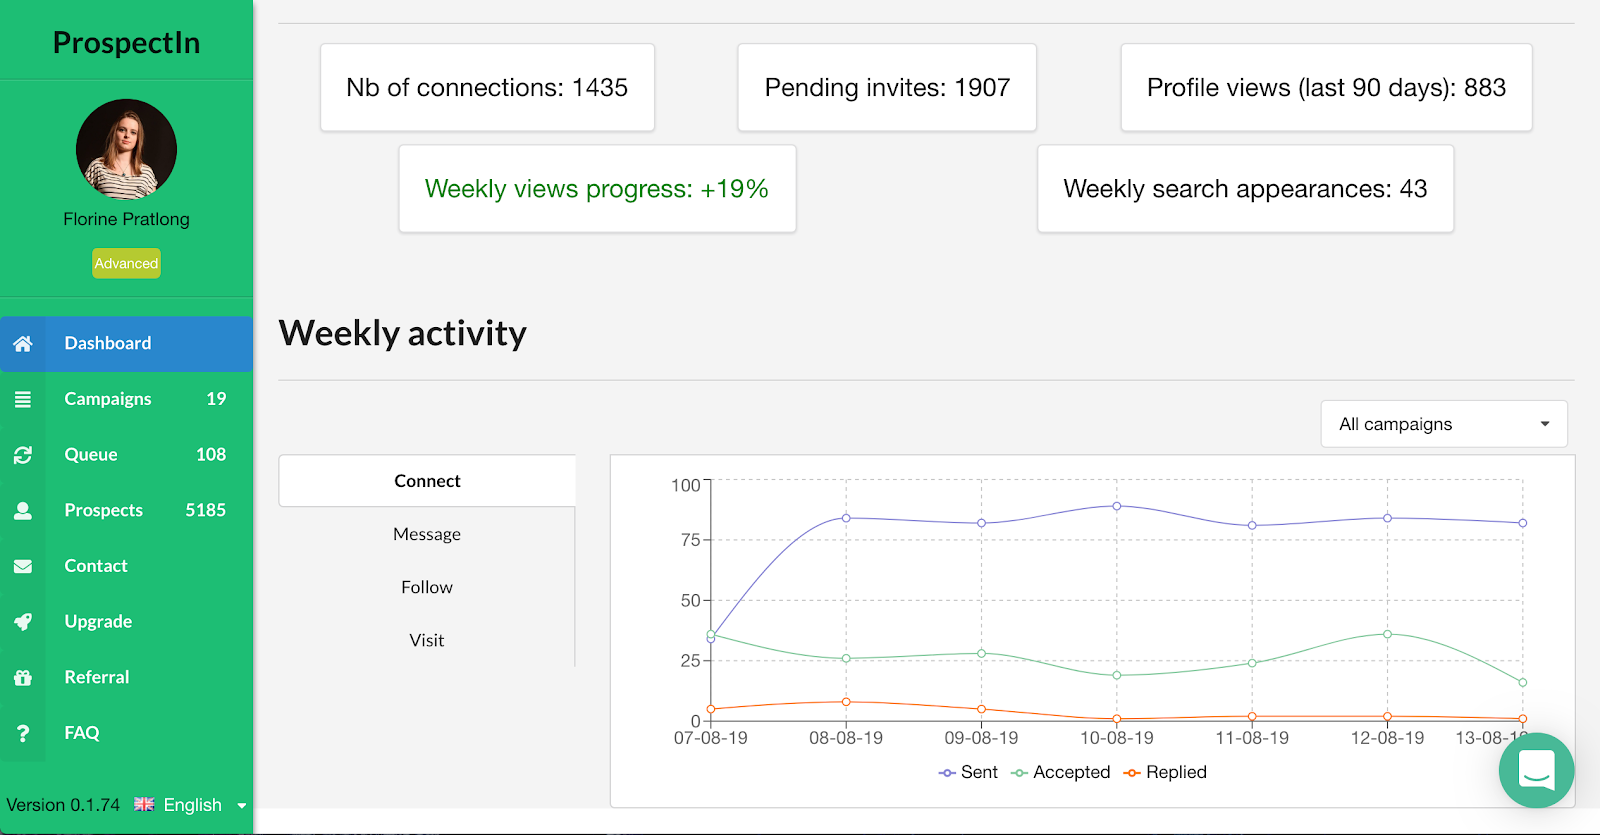Click the Campaigns list icon

(x=23, y=399)
